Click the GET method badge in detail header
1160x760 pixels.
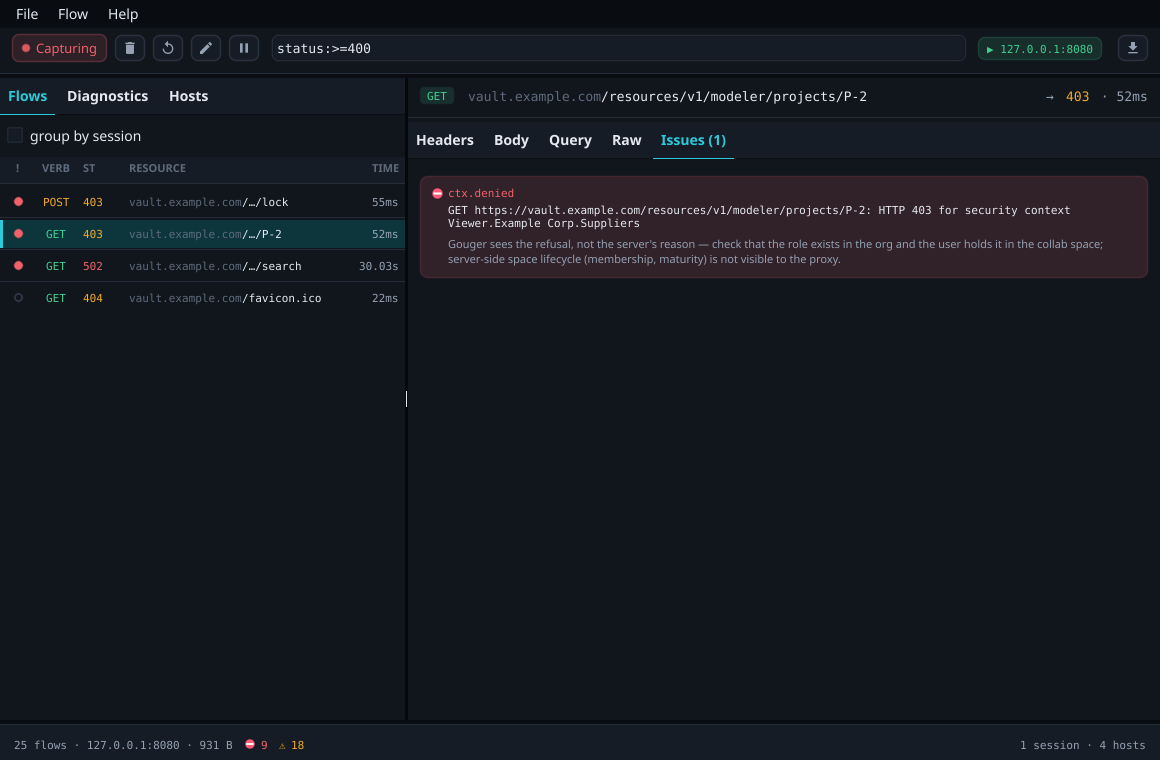(436, 96)
